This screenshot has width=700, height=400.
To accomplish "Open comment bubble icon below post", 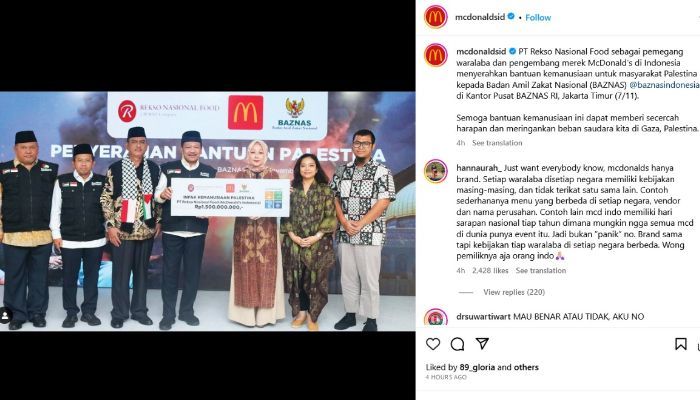I will coord(457,344).
